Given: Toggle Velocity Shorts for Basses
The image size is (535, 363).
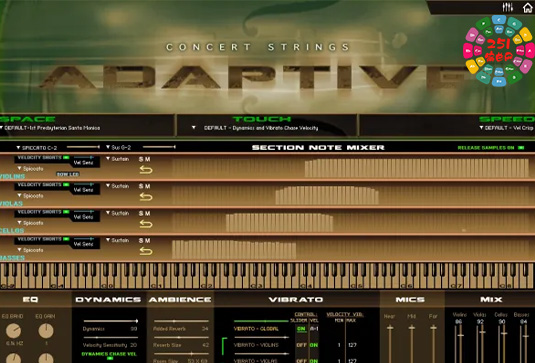Looking at the screenshot, I should point(66,239).
